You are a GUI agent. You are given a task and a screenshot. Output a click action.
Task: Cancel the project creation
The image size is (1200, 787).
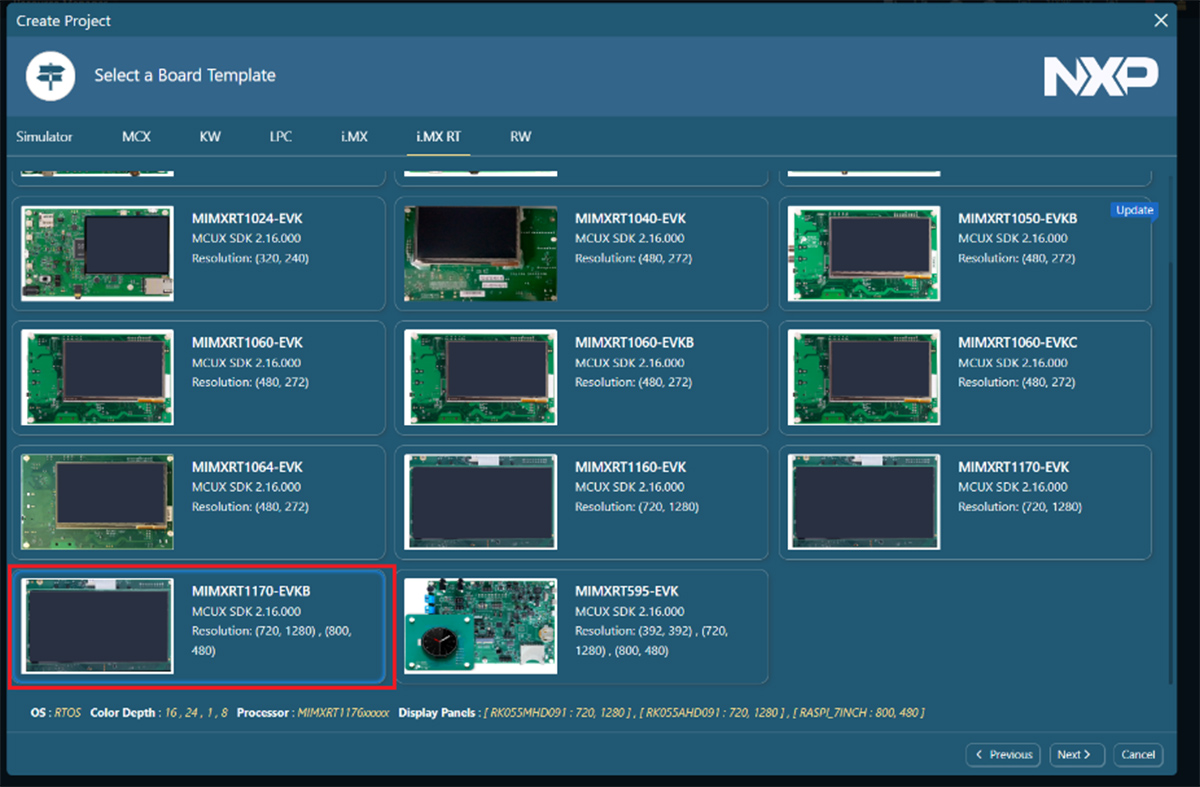click(1138, 755)
